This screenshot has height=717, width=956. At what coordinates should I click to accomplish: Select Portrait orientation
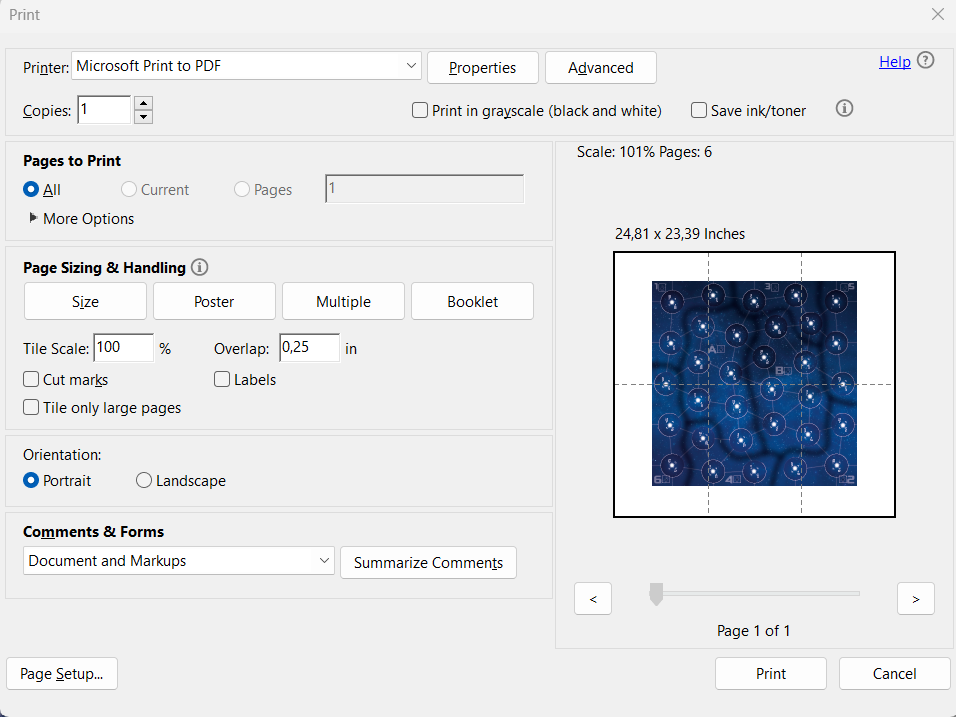[x=30, y=480]
